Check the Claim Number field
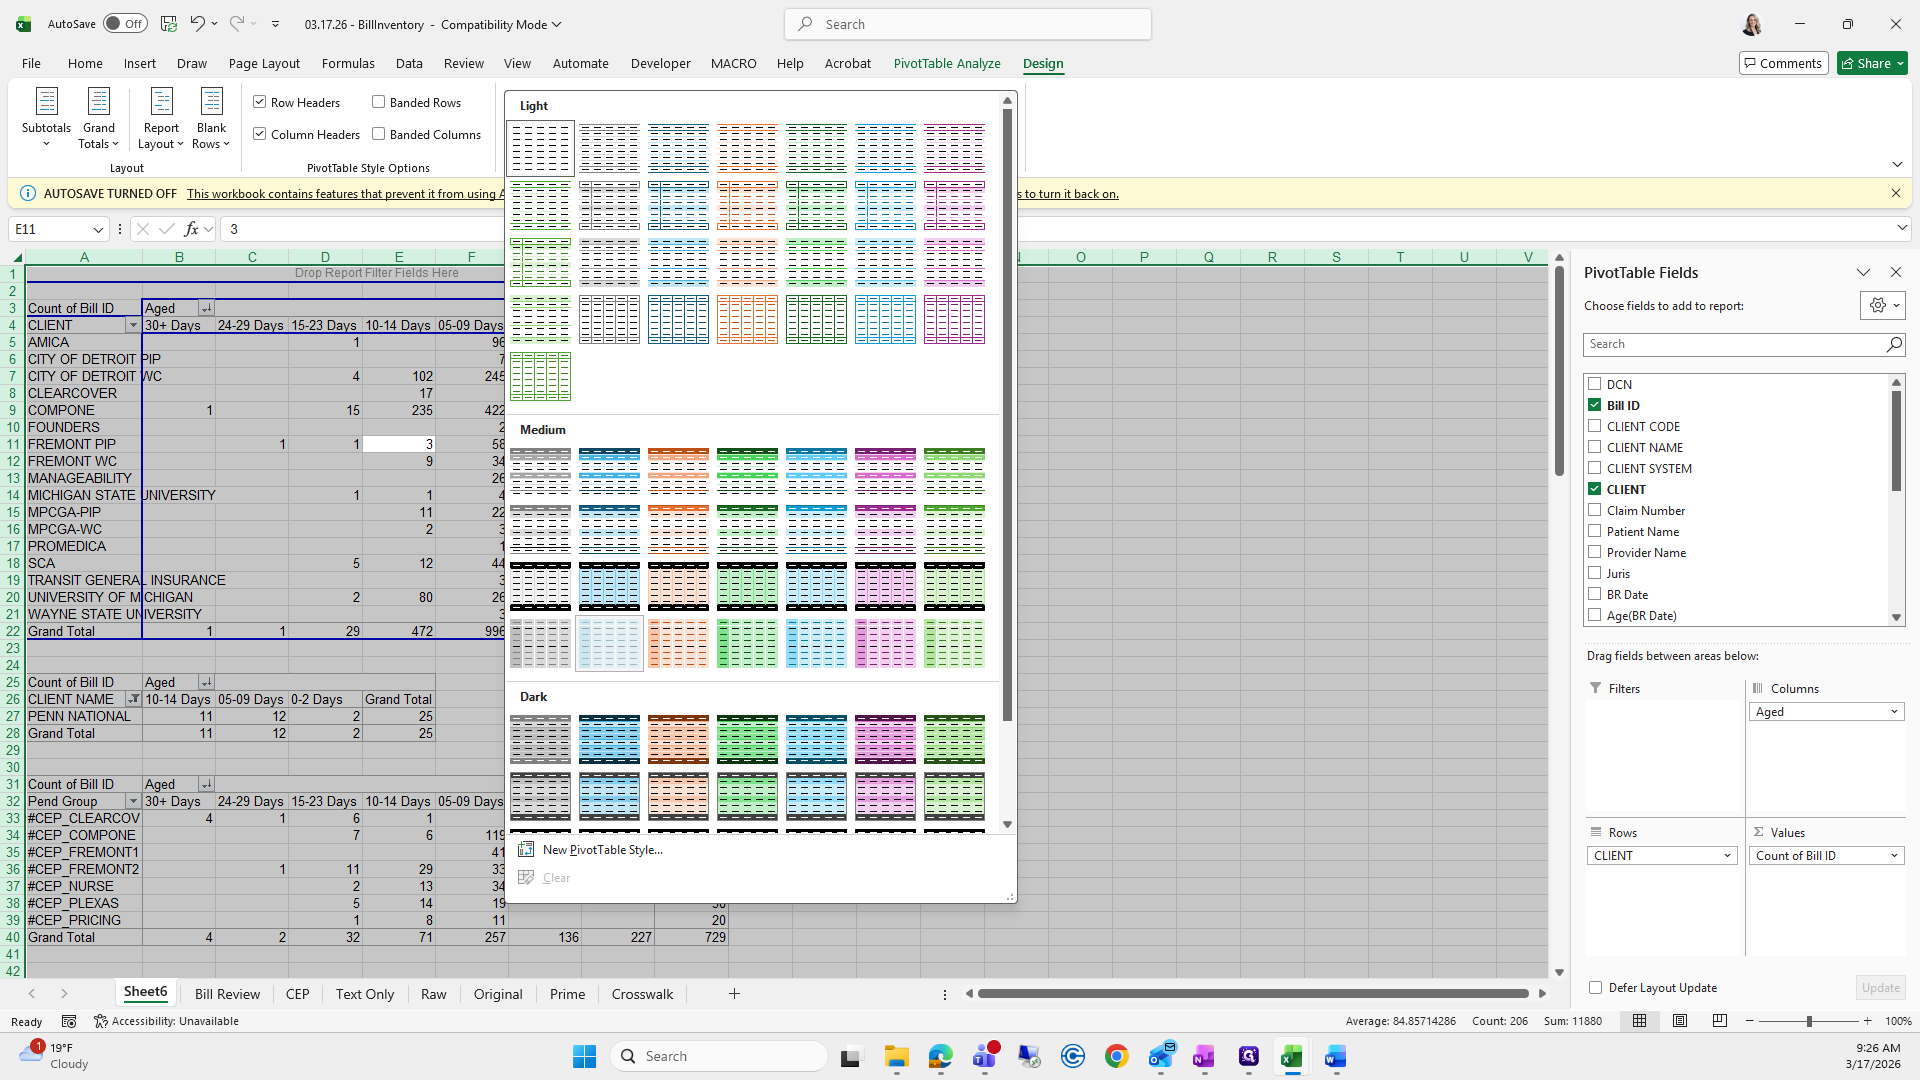 pos(1595,510)
